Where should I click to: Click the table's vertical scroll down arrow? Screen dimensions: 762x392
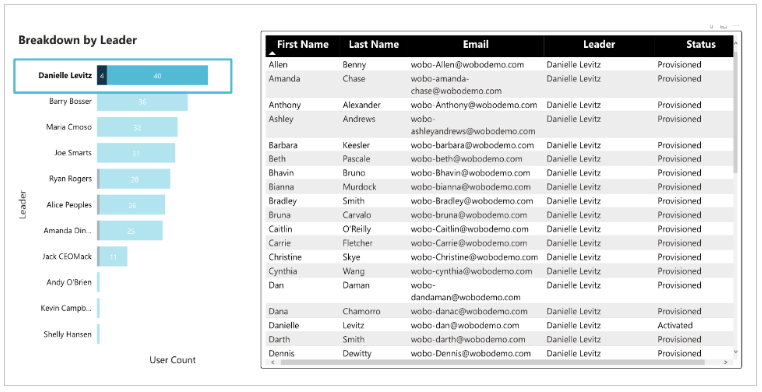pos(736,352)
